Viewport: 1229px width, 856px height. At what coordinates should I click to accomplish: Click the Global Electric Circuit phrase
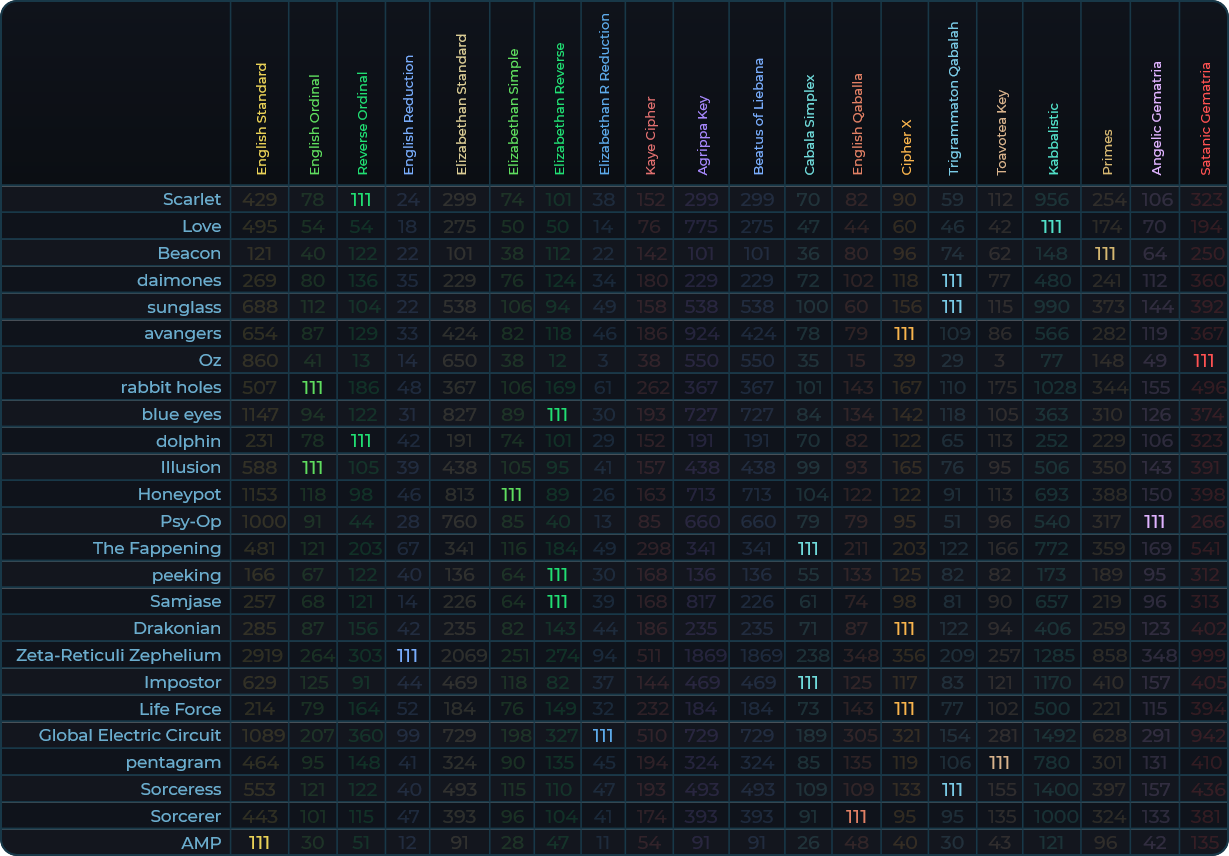[130, 735]
